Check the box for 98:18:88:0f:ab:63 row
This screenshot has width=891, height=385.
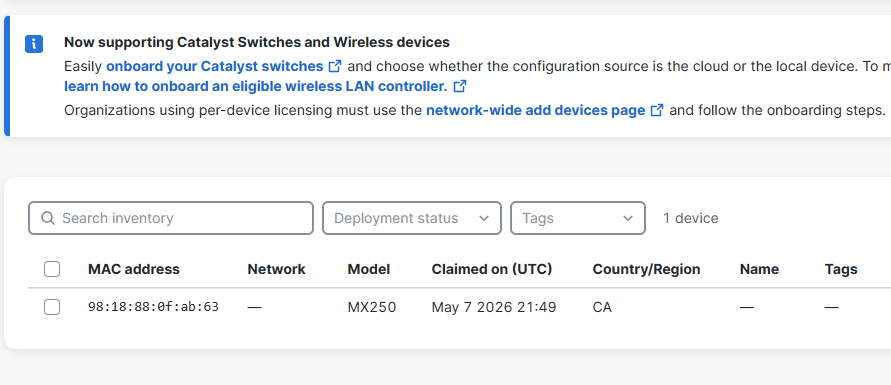point(52,307)
